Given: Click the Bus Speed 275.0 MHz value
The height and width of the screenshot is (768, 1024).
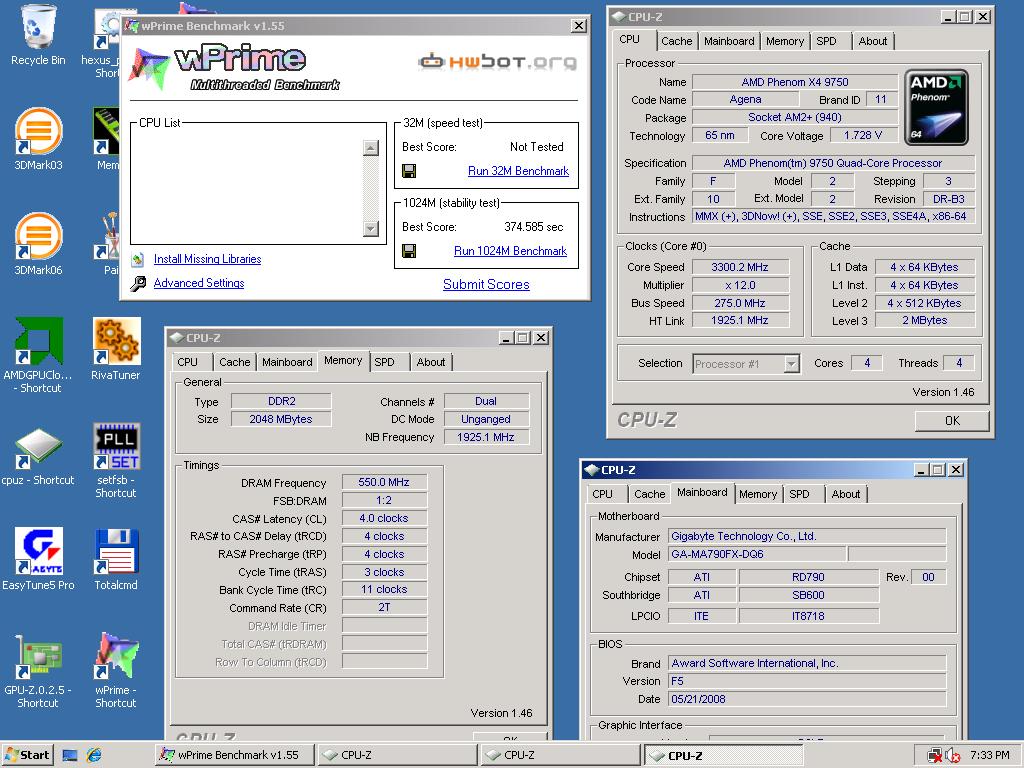Looking at the screenshot, I should 740,303.
